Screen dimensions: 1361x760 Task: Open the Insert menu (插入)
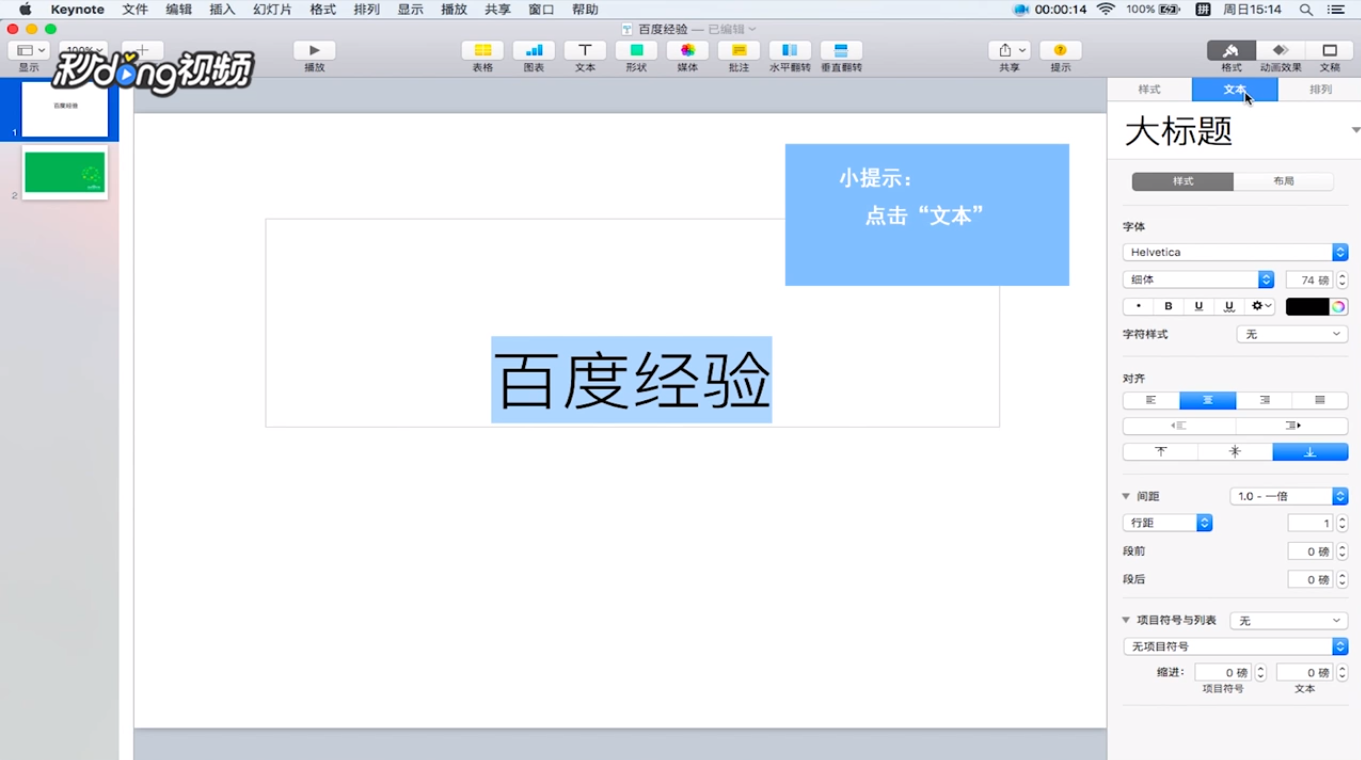pyautogui.click(x=222, y=9)
